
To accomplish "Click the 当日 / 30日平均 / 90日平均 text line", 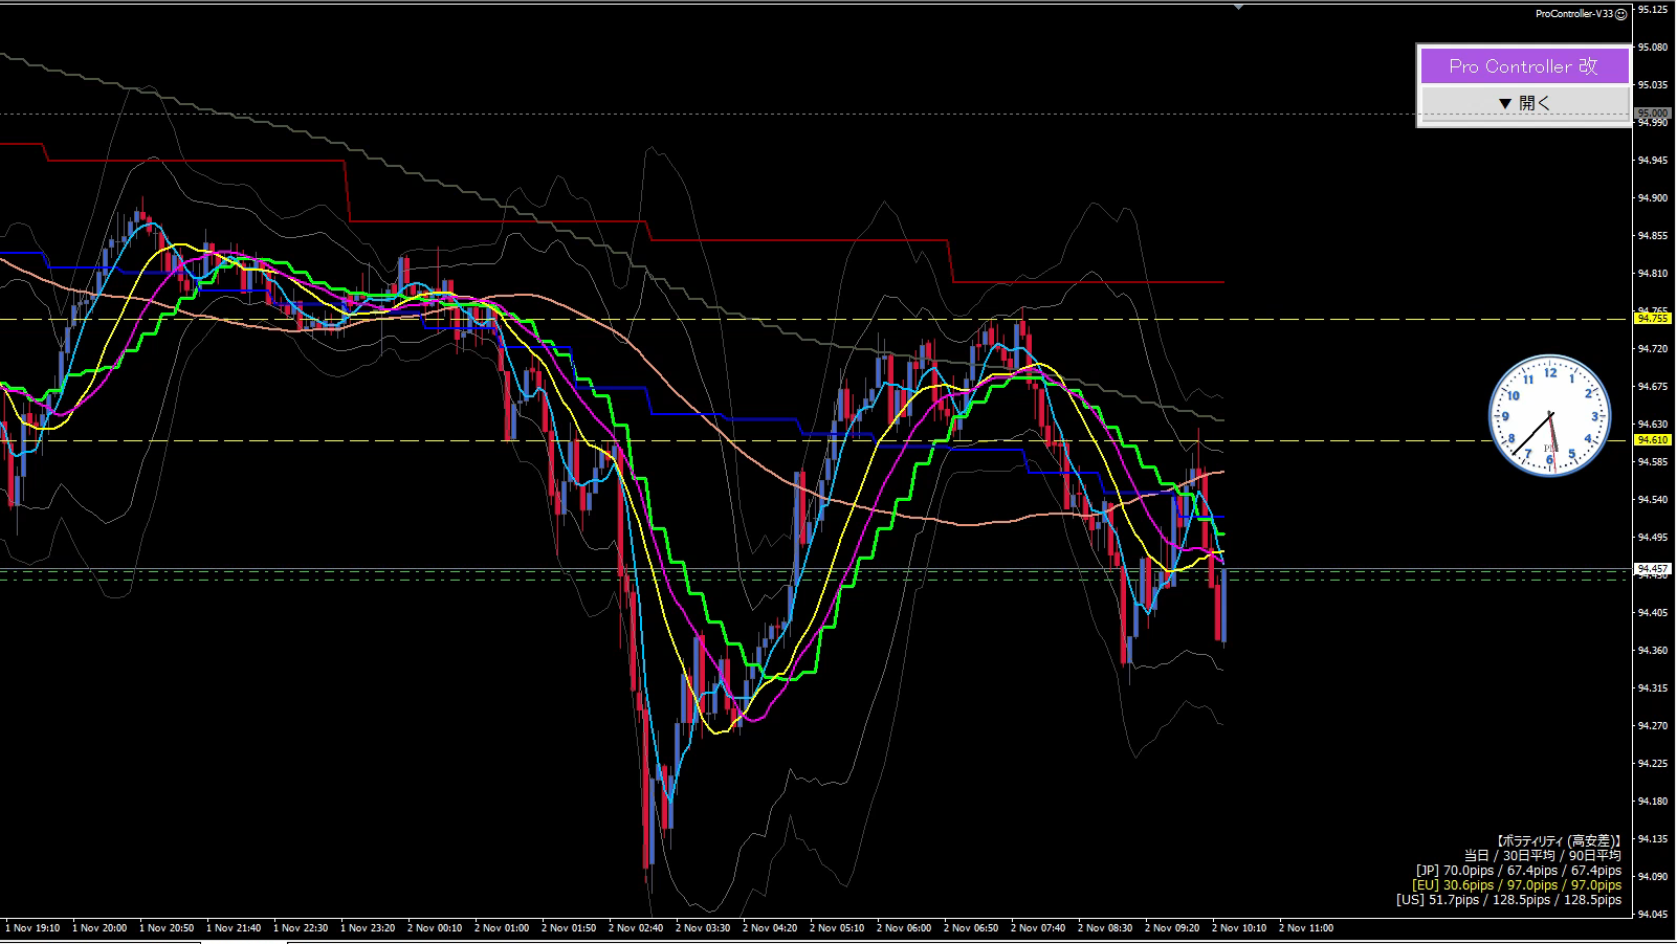I will pyautogui.click(x=1543, y=855).
